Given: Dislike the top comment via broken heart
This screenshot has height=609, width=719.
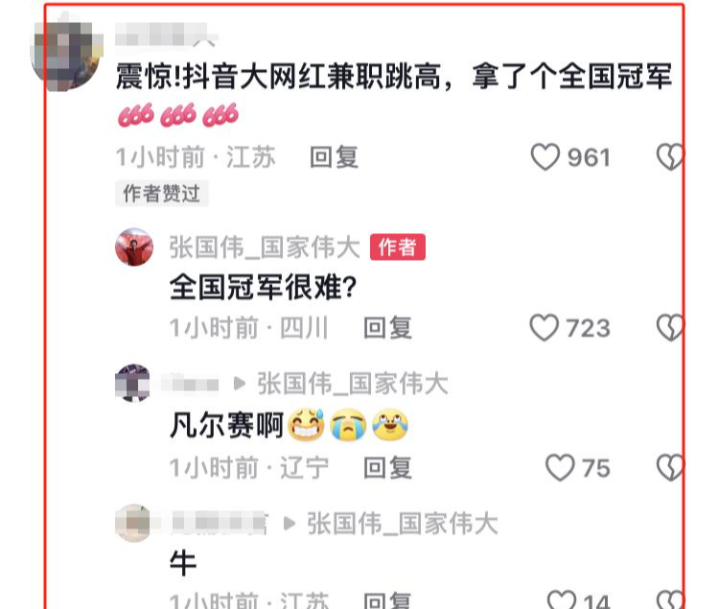Looking at the screenshot, I should click(670, 157).
